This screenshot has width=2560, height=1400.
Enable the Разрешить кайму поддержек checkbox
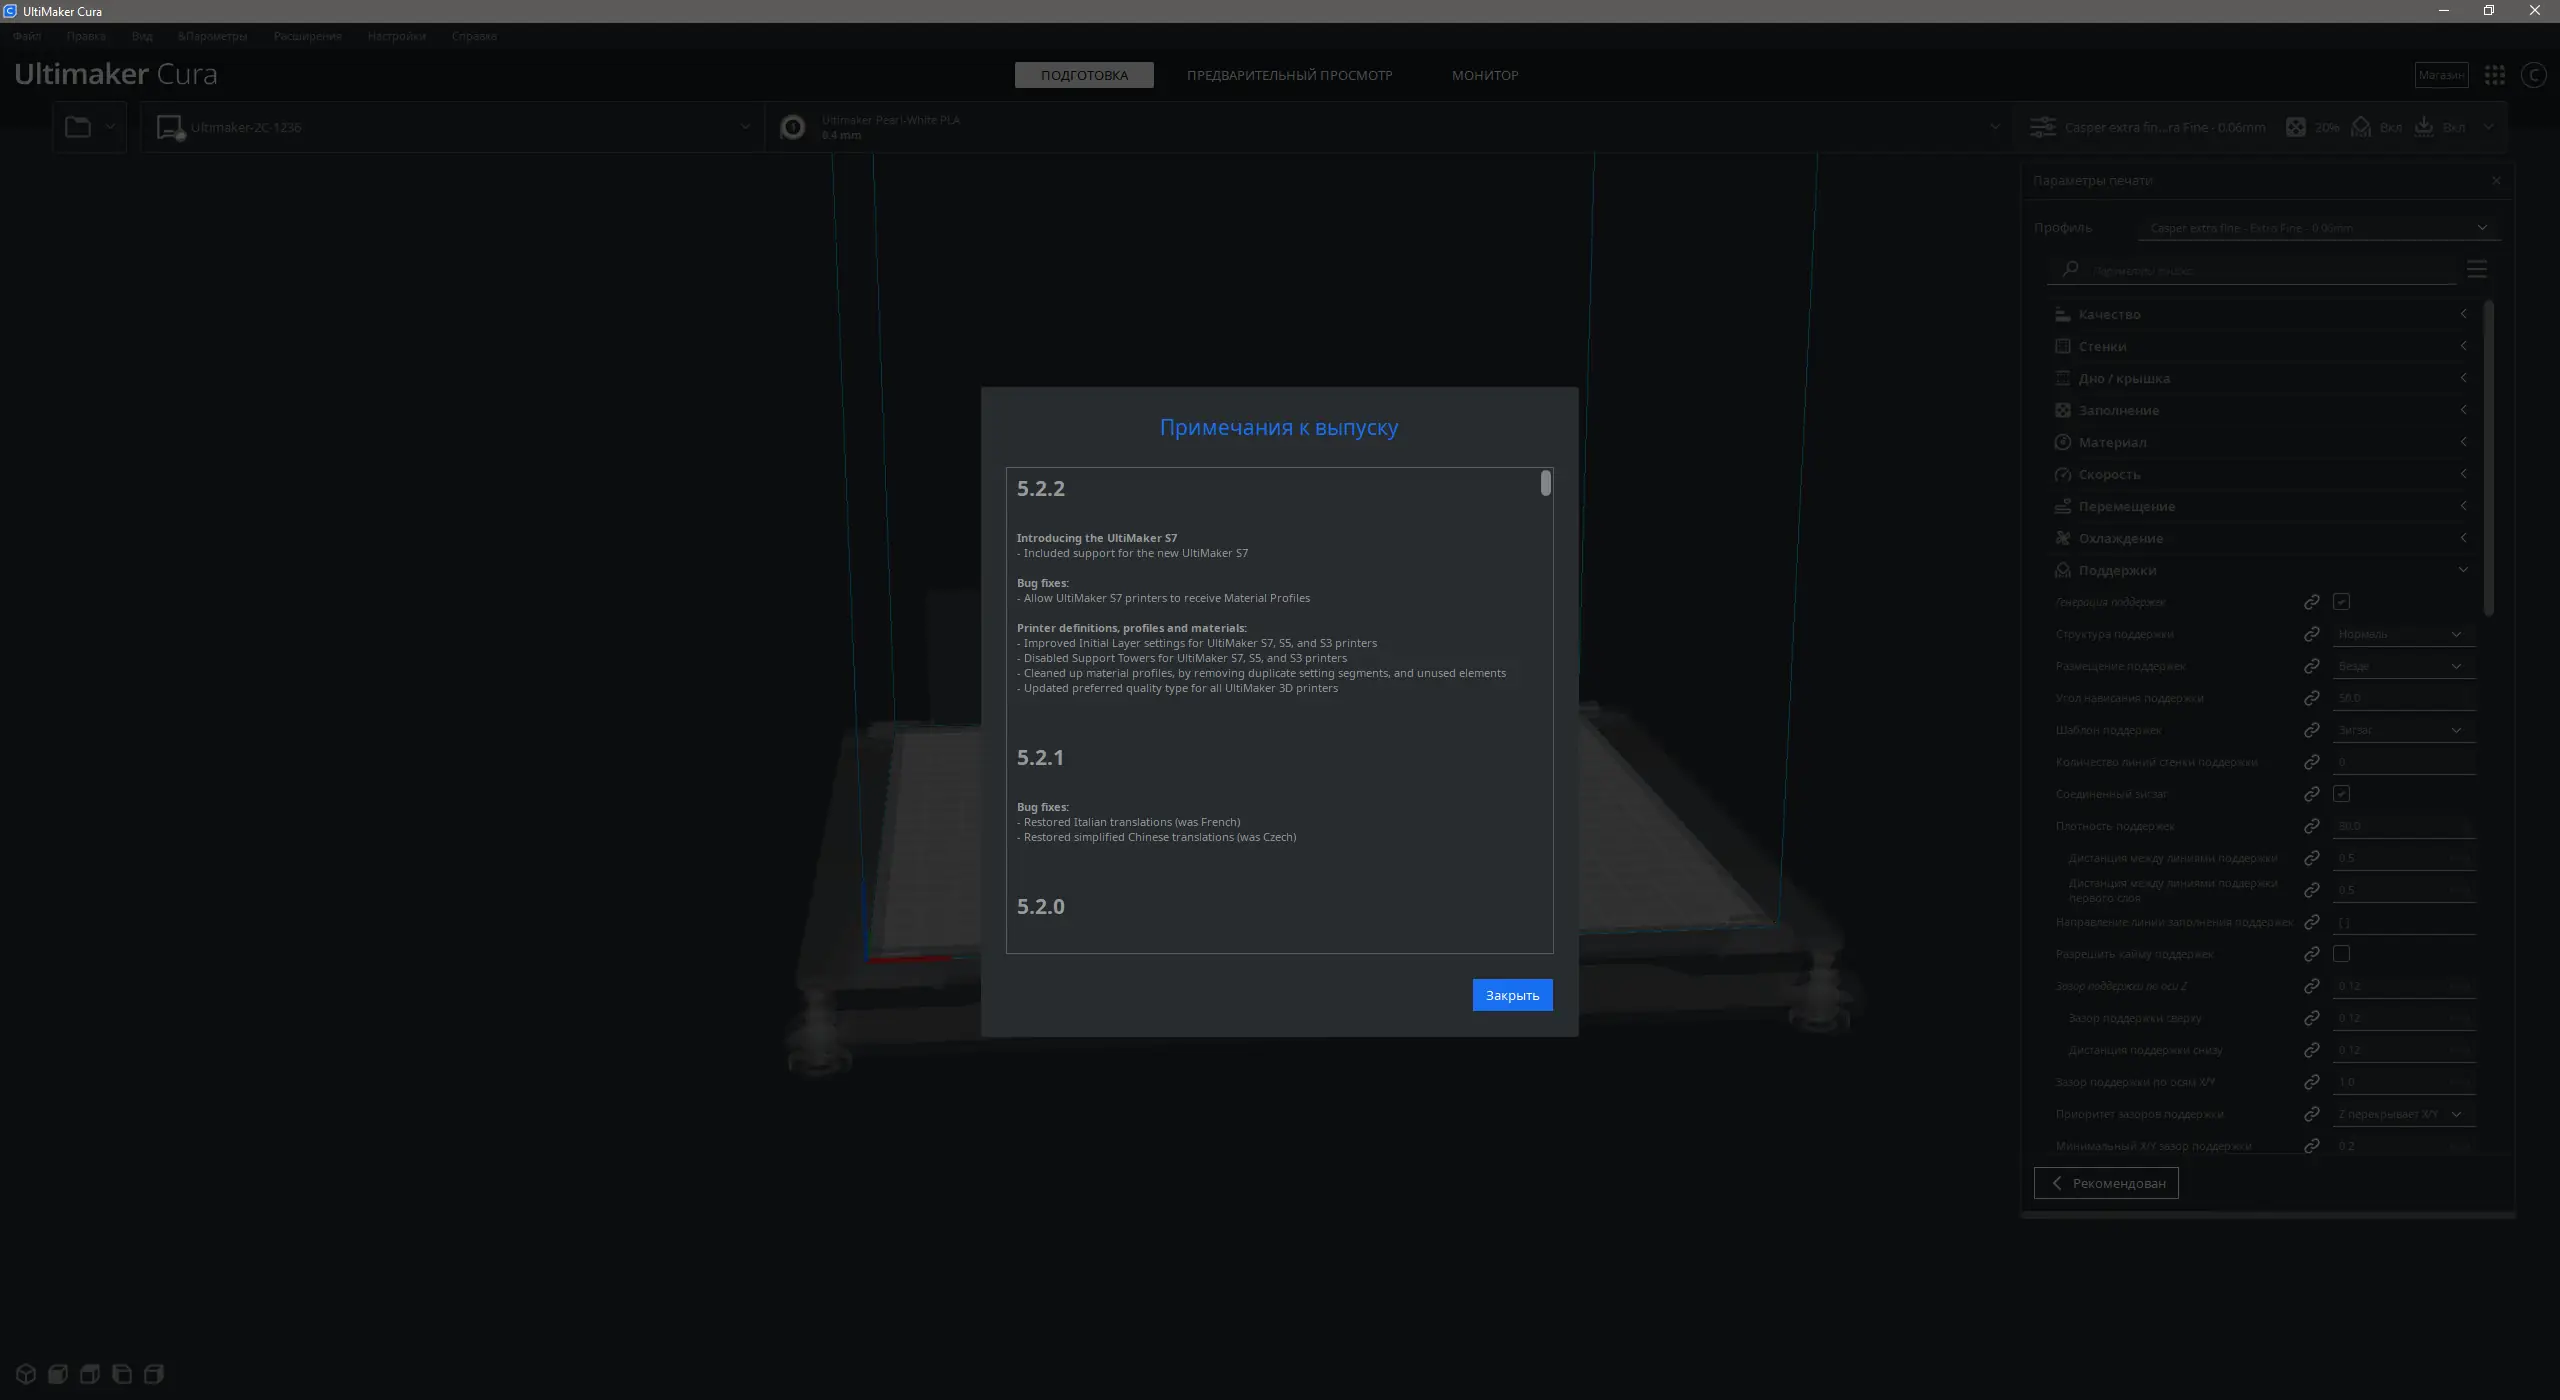click(x=2341, y=954)
